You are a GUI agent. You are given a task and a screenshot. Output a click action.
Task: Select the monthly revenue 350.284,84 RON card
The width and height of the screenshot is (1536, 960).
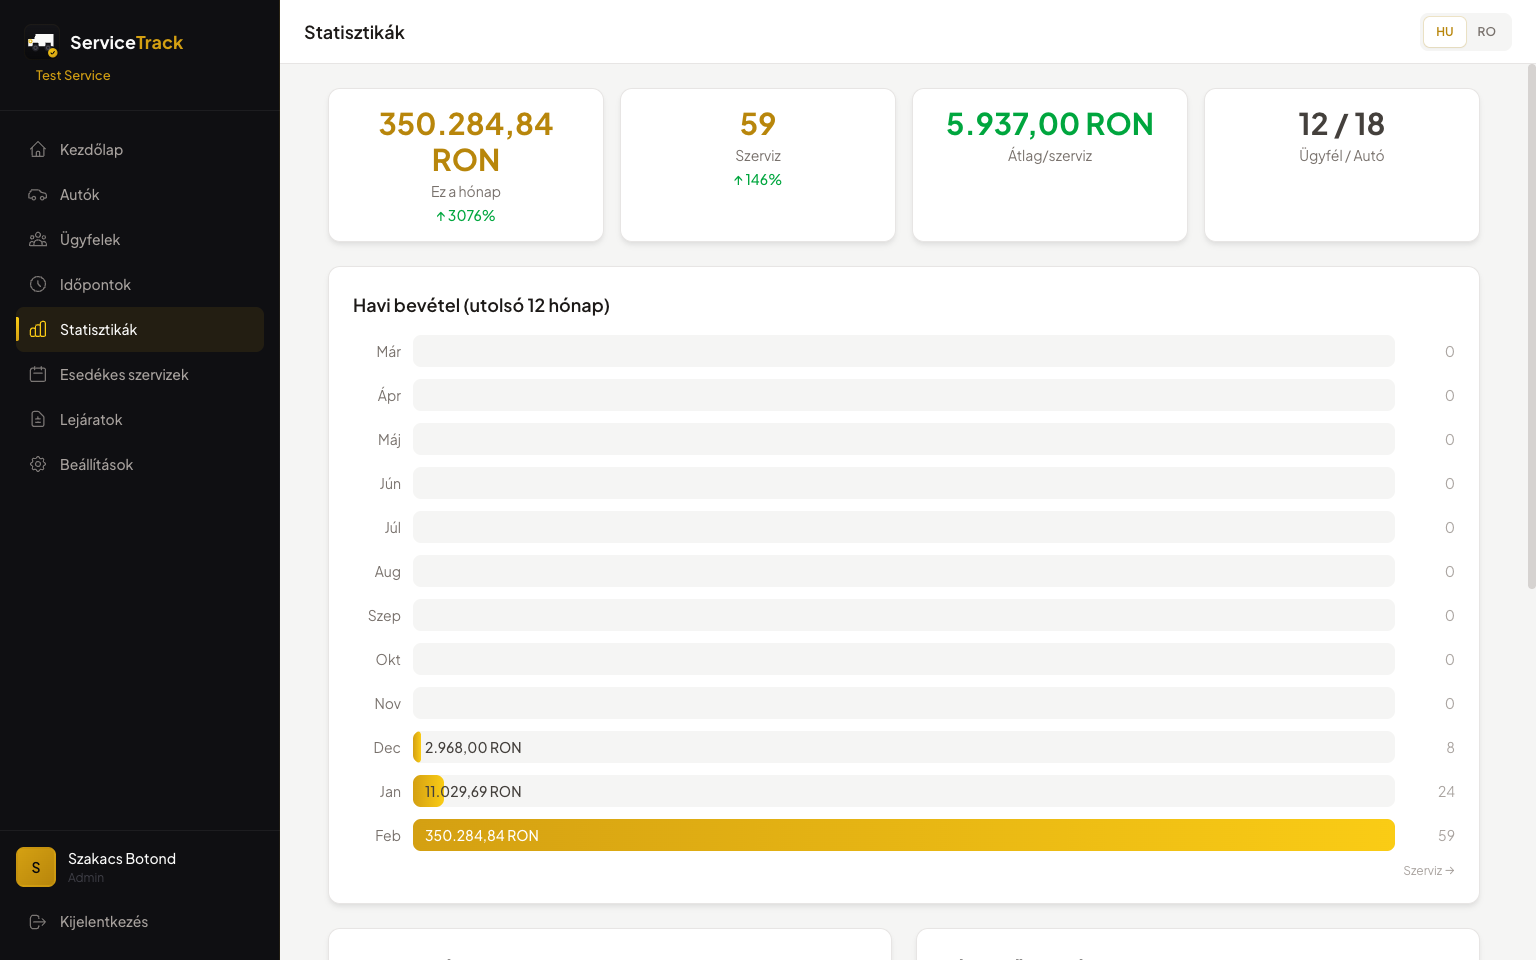466,165
